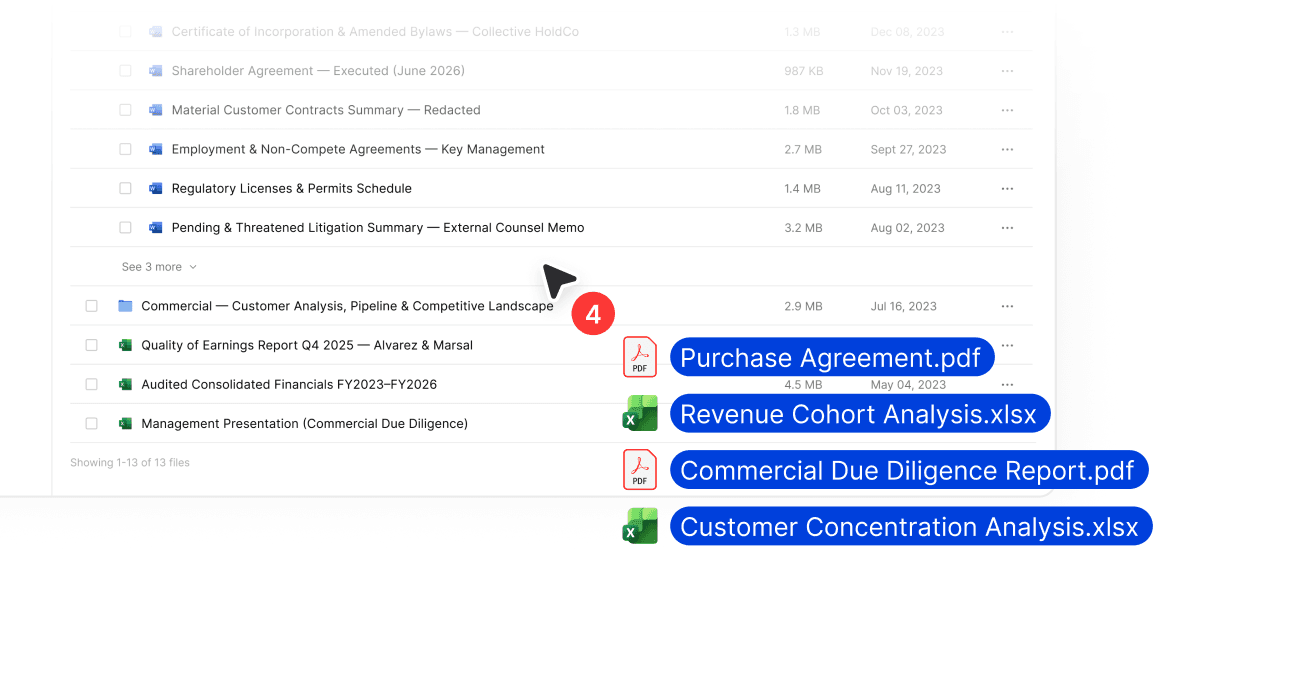Screen dimensions: 1306x680
Task: Open Shareholder Agreement — Executed (June 2026)
Action: (318, 71)
